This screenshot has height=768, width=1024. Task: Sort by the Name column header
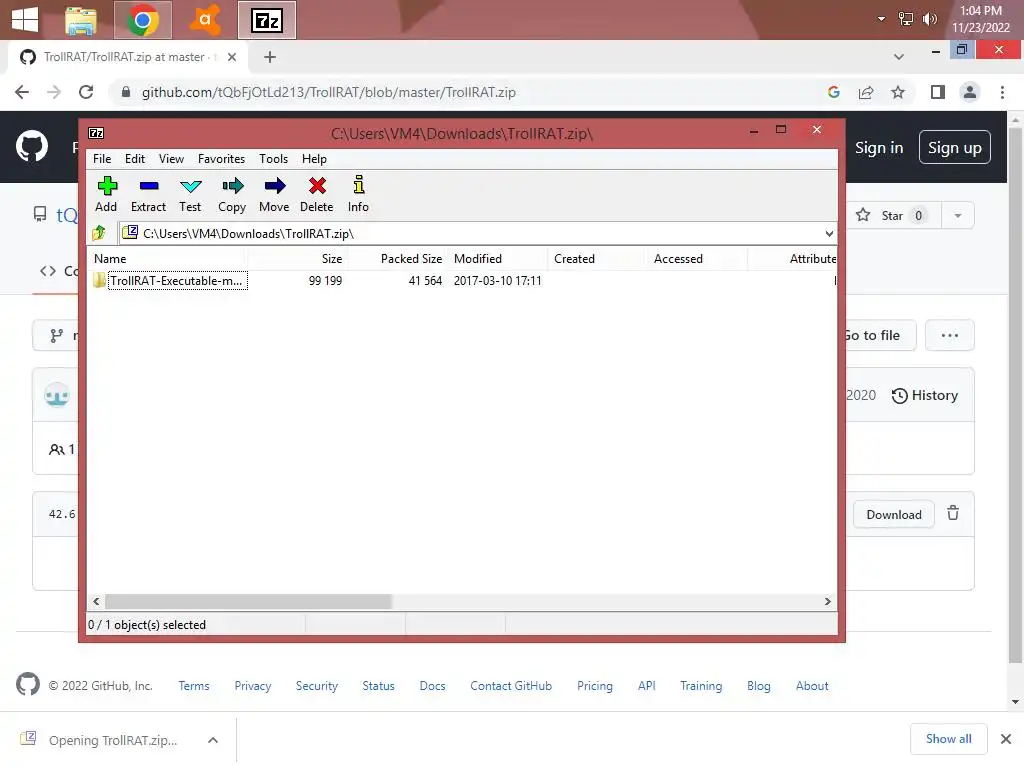tap(168, 259)
